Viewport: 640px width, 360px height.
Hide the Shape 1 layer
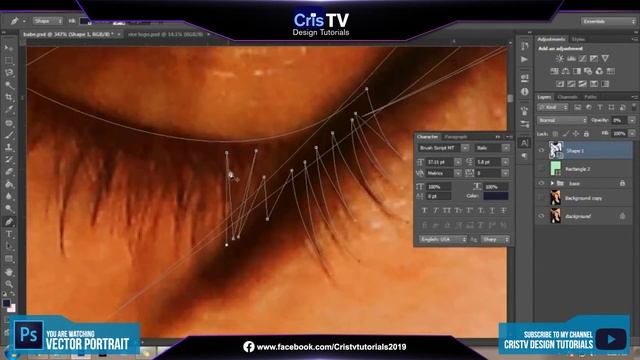click(541, 151)
